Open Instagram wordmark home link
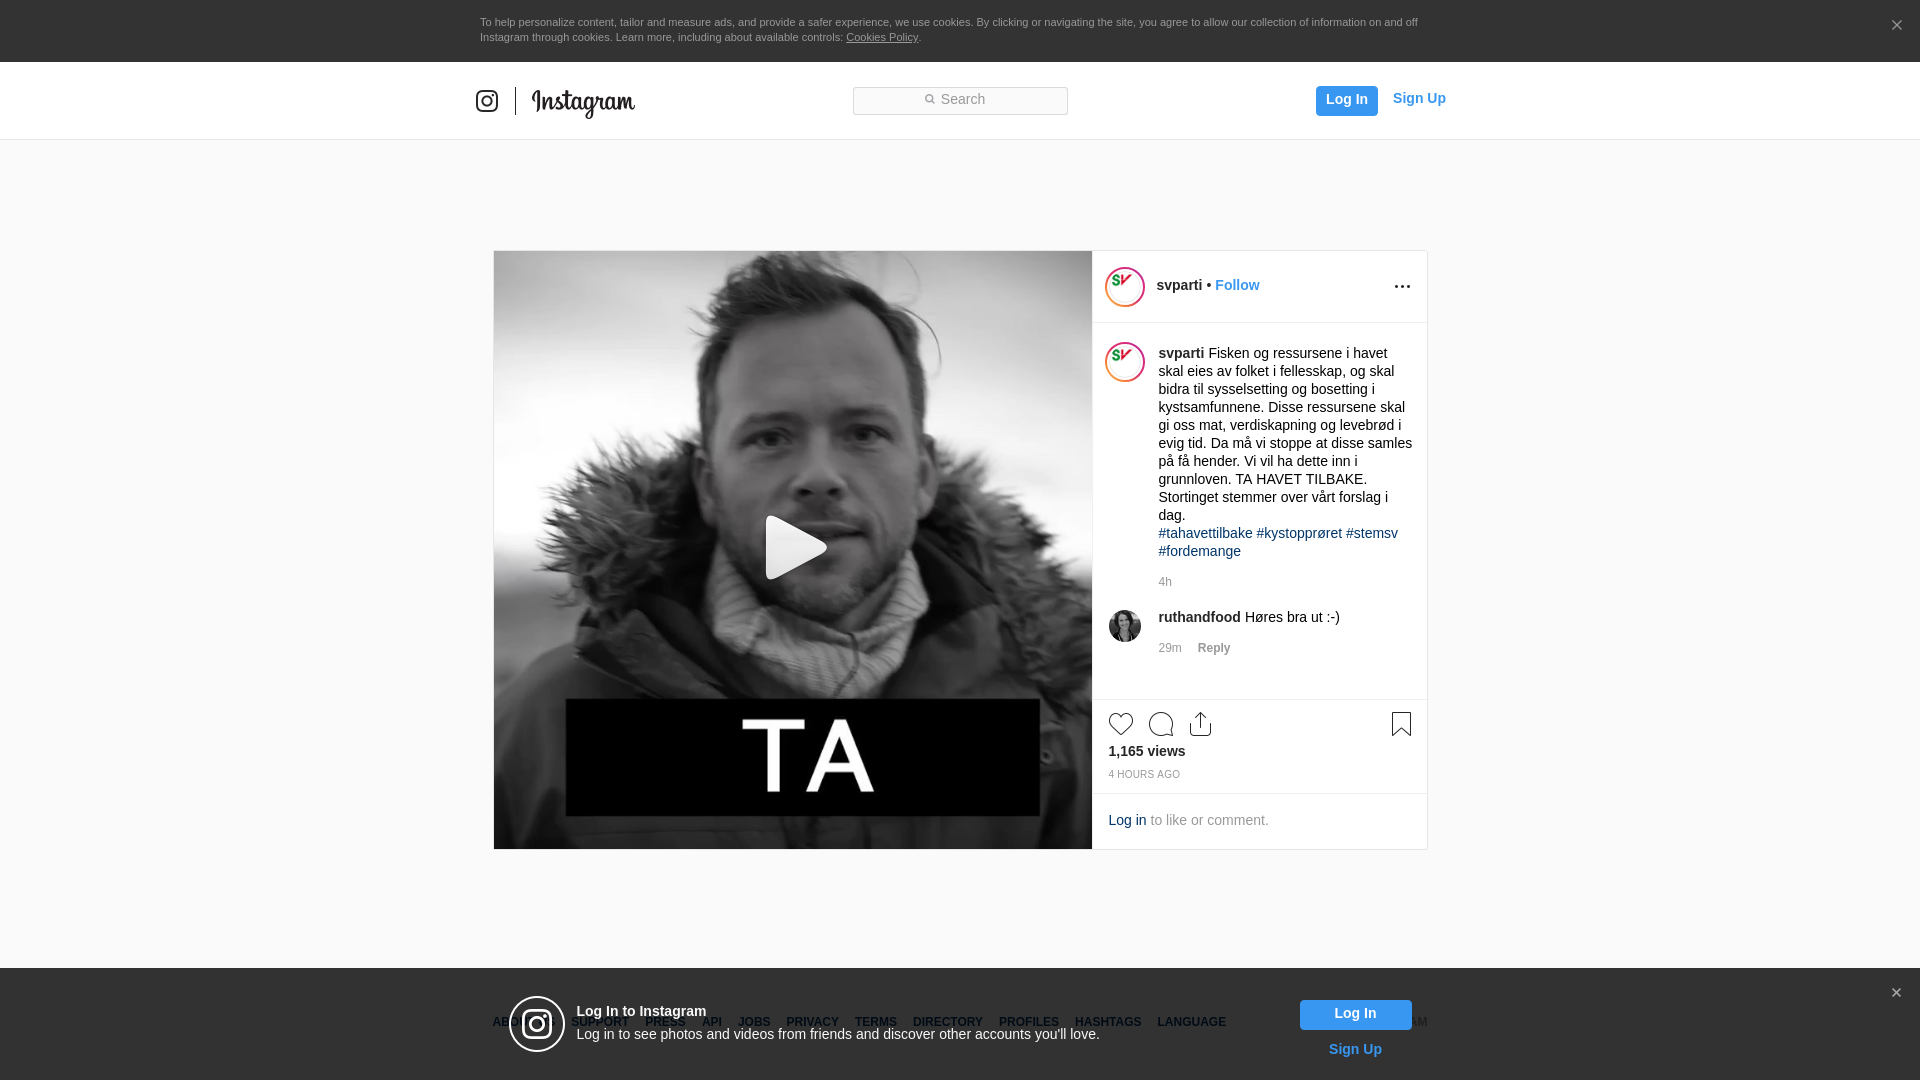Image resolution: width=1920 pixels, height=1080 pixels. [x=583, y=103]
